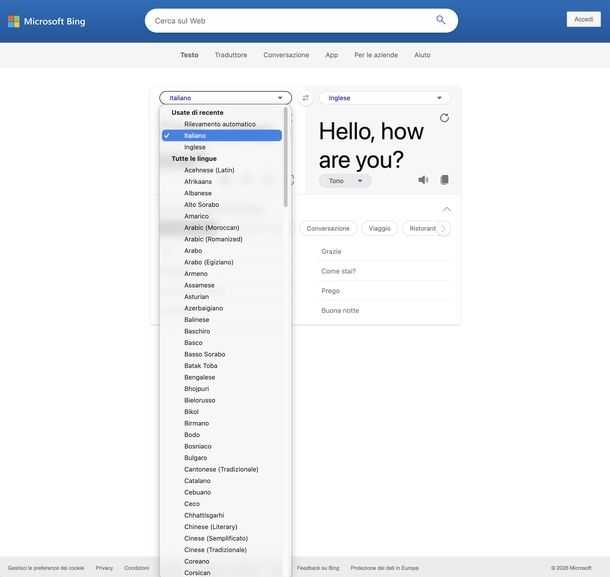
Task: Click the Come stai? phrase
Action: point(338,271)
